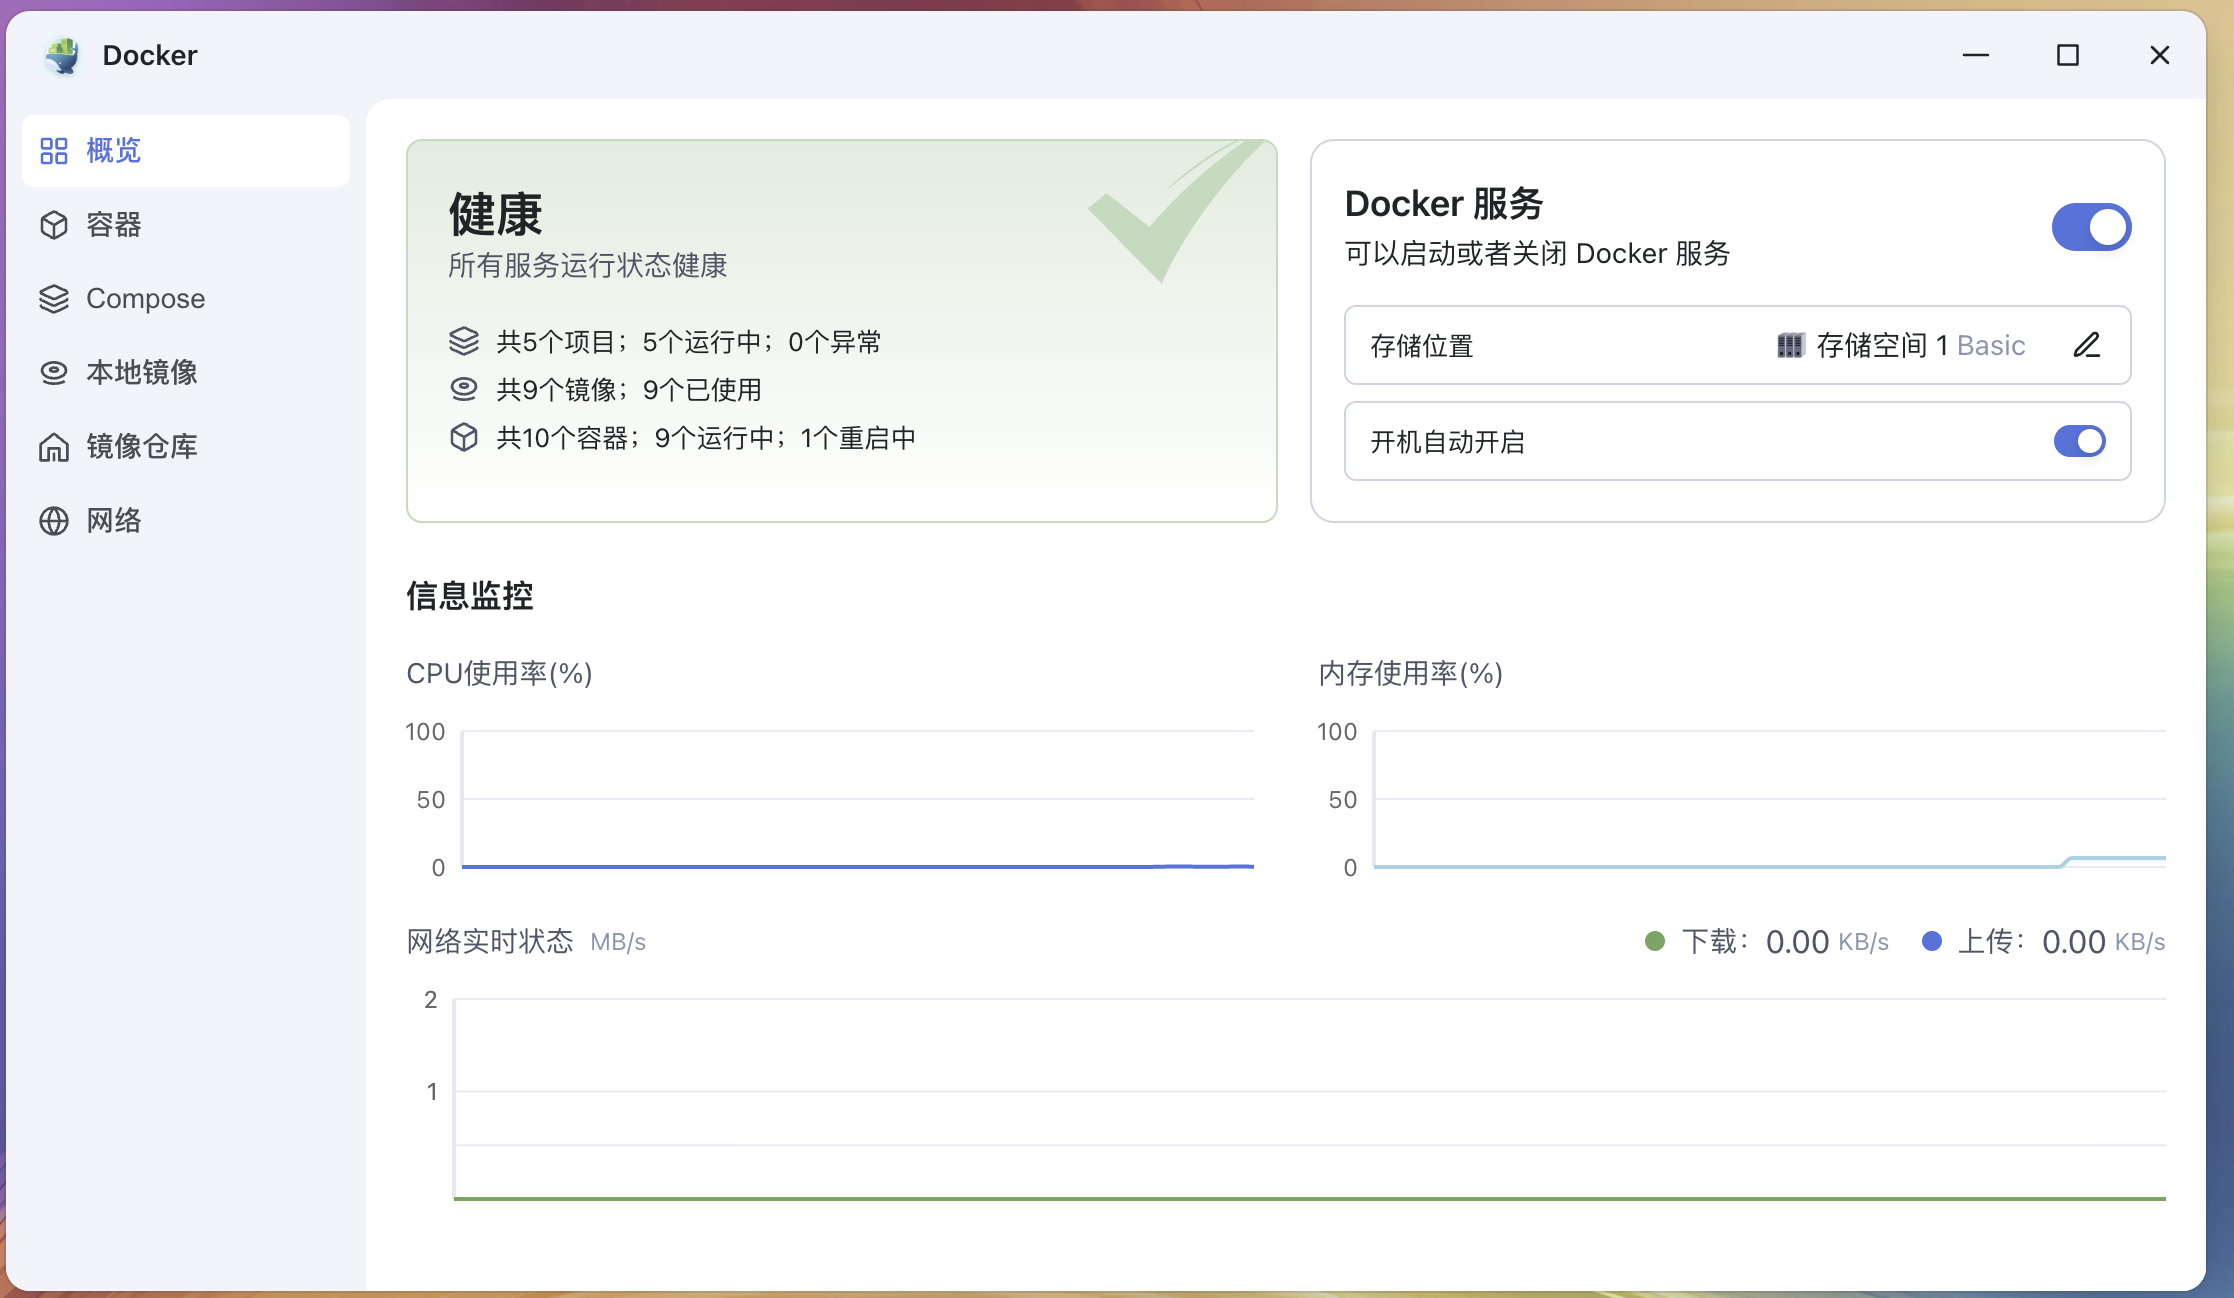The image size is (2234, 1298).
Task: Switch to the 本地镜像 page
Action: tap(142, 373)
